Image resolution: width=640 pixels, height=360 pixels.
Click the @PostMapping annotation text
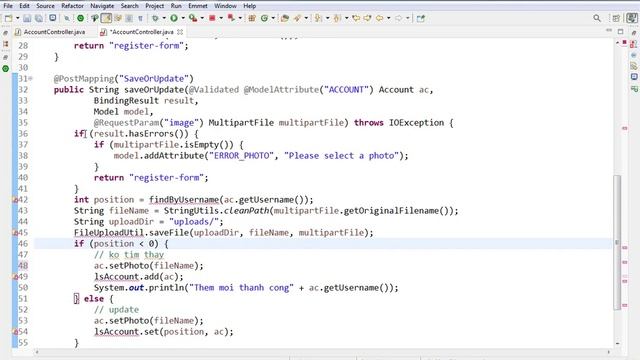tap(84, 78)
